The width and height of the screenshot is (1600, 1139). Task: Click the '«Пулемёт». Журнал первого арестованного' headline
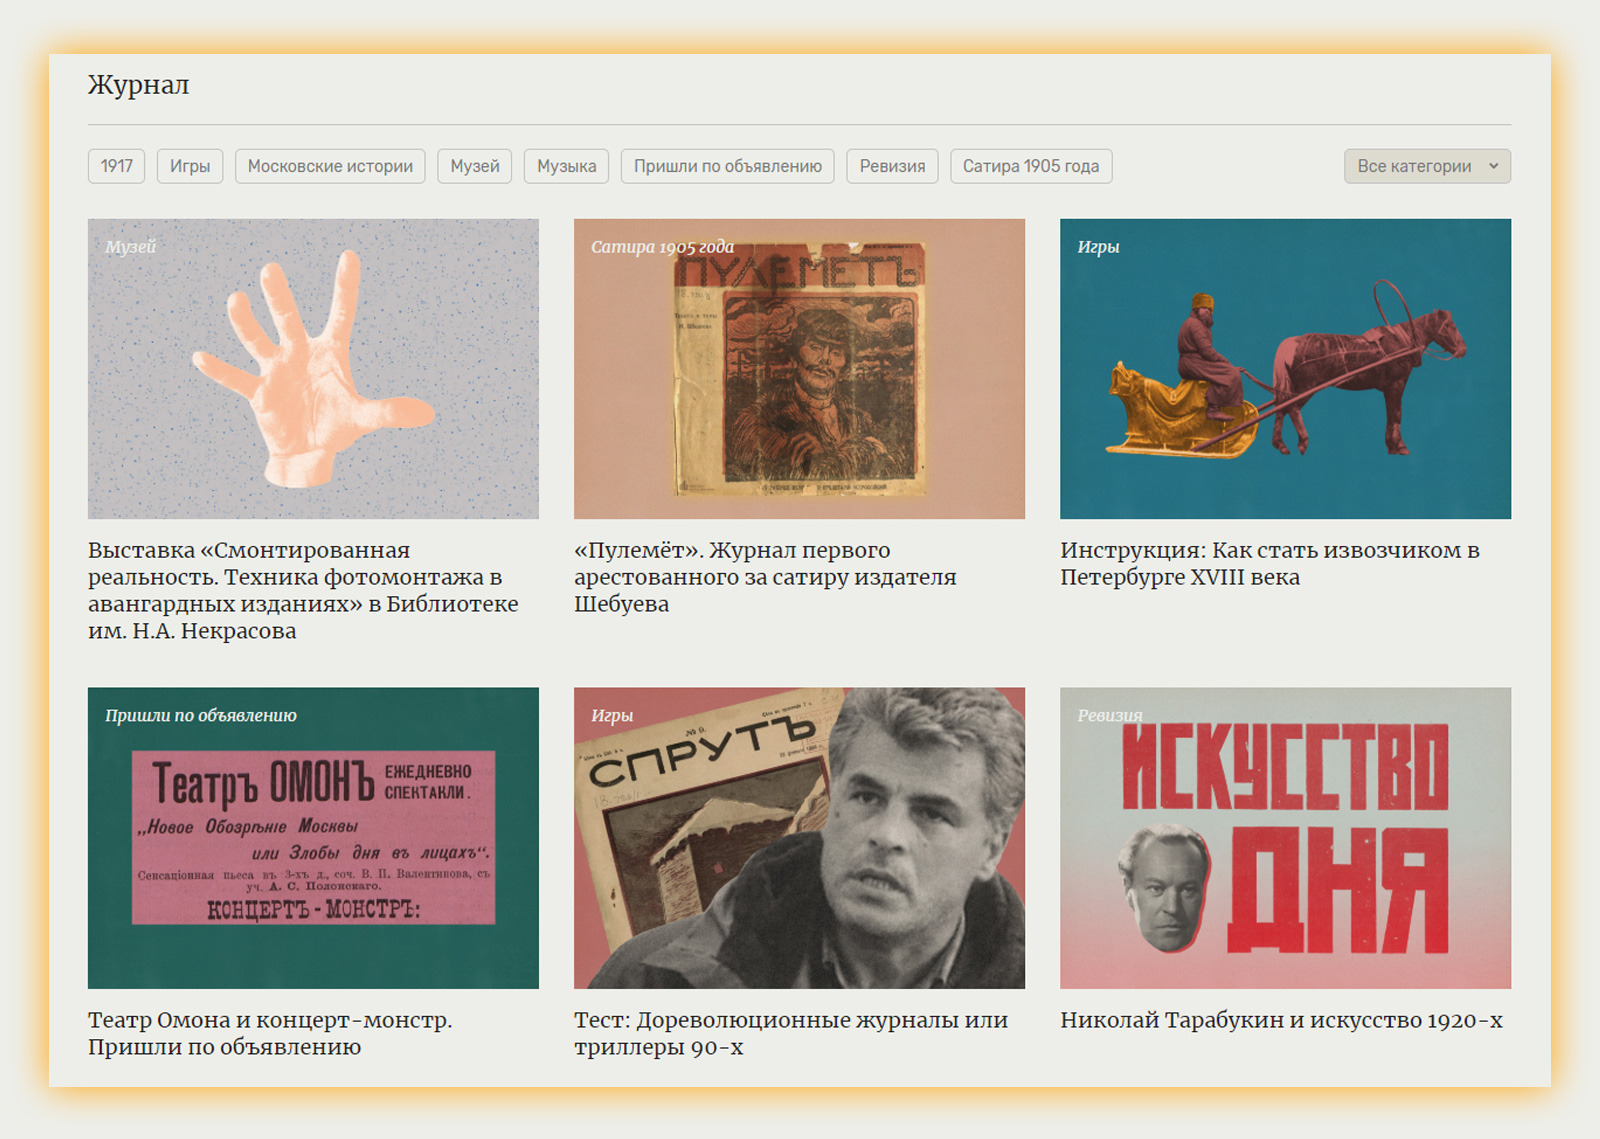coord(765,577)
